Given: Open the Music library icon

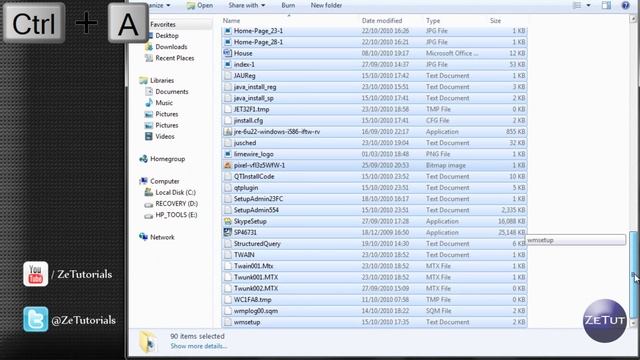Looking at the screenshot, I should coord(149,103).
